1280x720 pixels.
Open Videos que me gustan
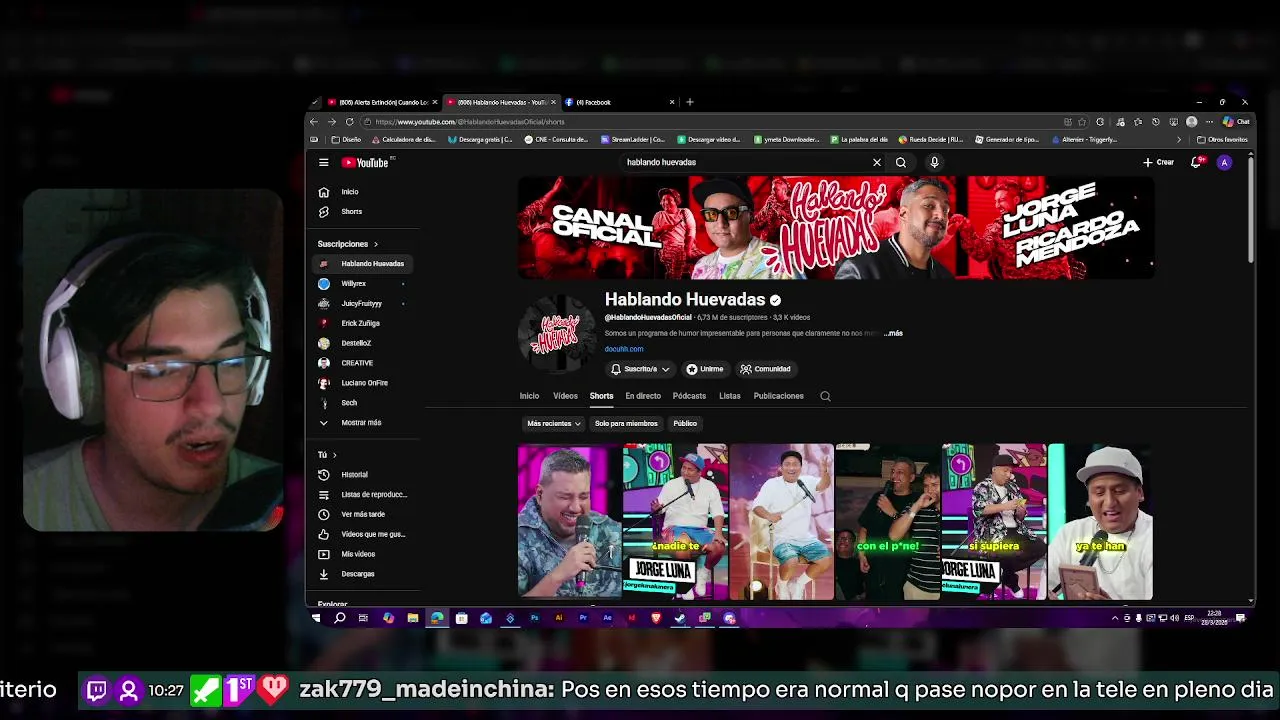pyautogui.click(x=363, y=534)
